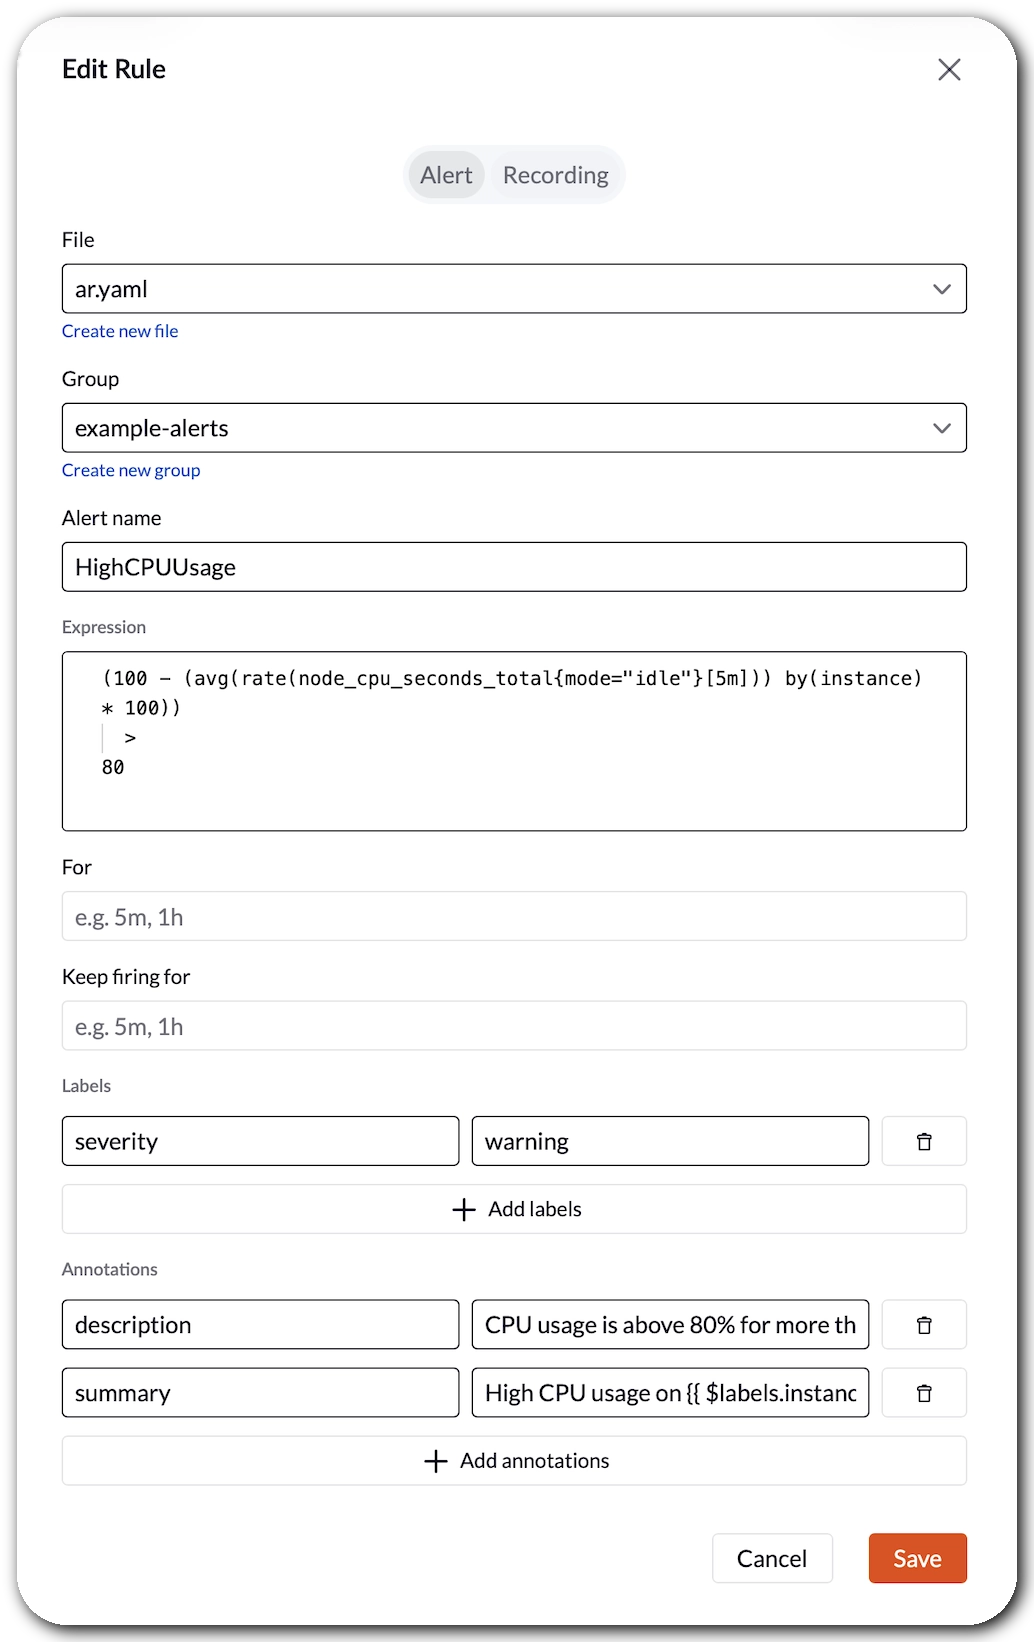Add a new annotation row
Image resolution: width=1034 pixels, height=1642 pixels.
(514, 1461)
